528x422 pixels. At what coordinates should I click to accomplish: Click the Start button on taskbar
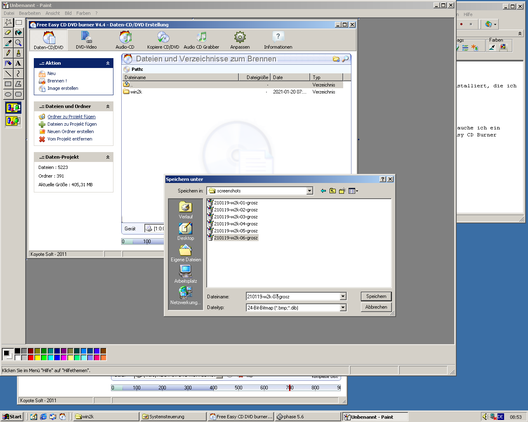pyautogui.click(x=12, y=417)
